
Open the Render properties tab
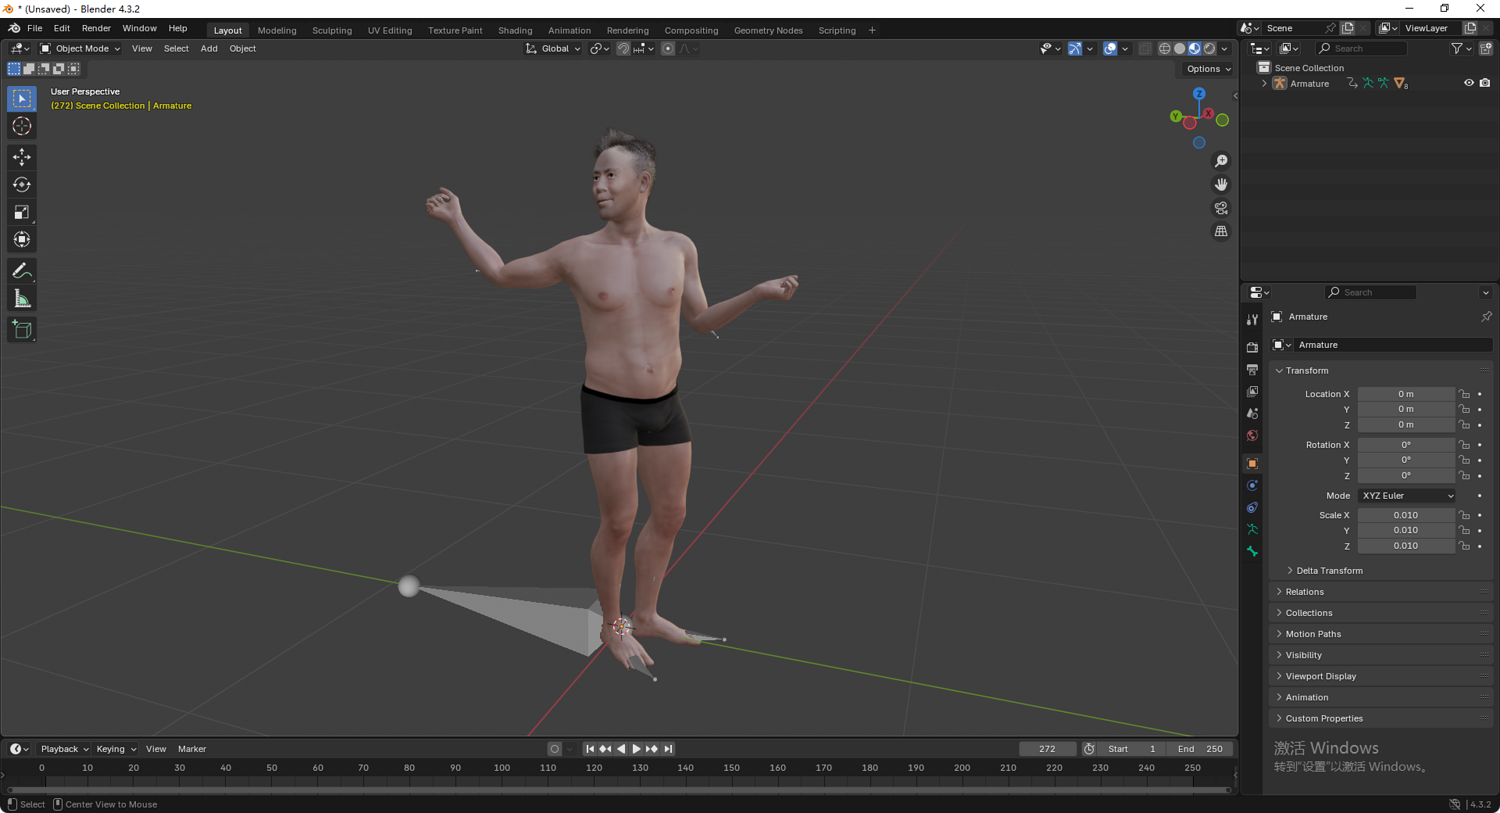1252,347
